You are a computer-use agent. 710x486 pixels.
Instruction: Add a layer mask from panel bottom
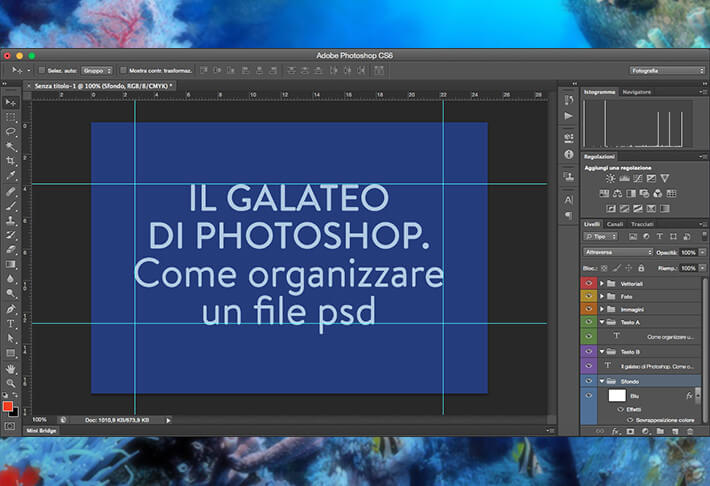(630, 432)
